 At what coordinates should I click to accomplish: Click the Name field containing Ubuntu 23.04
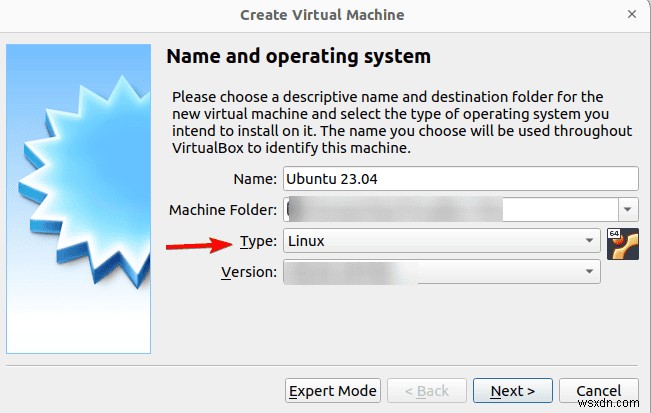tap(461, 178)
